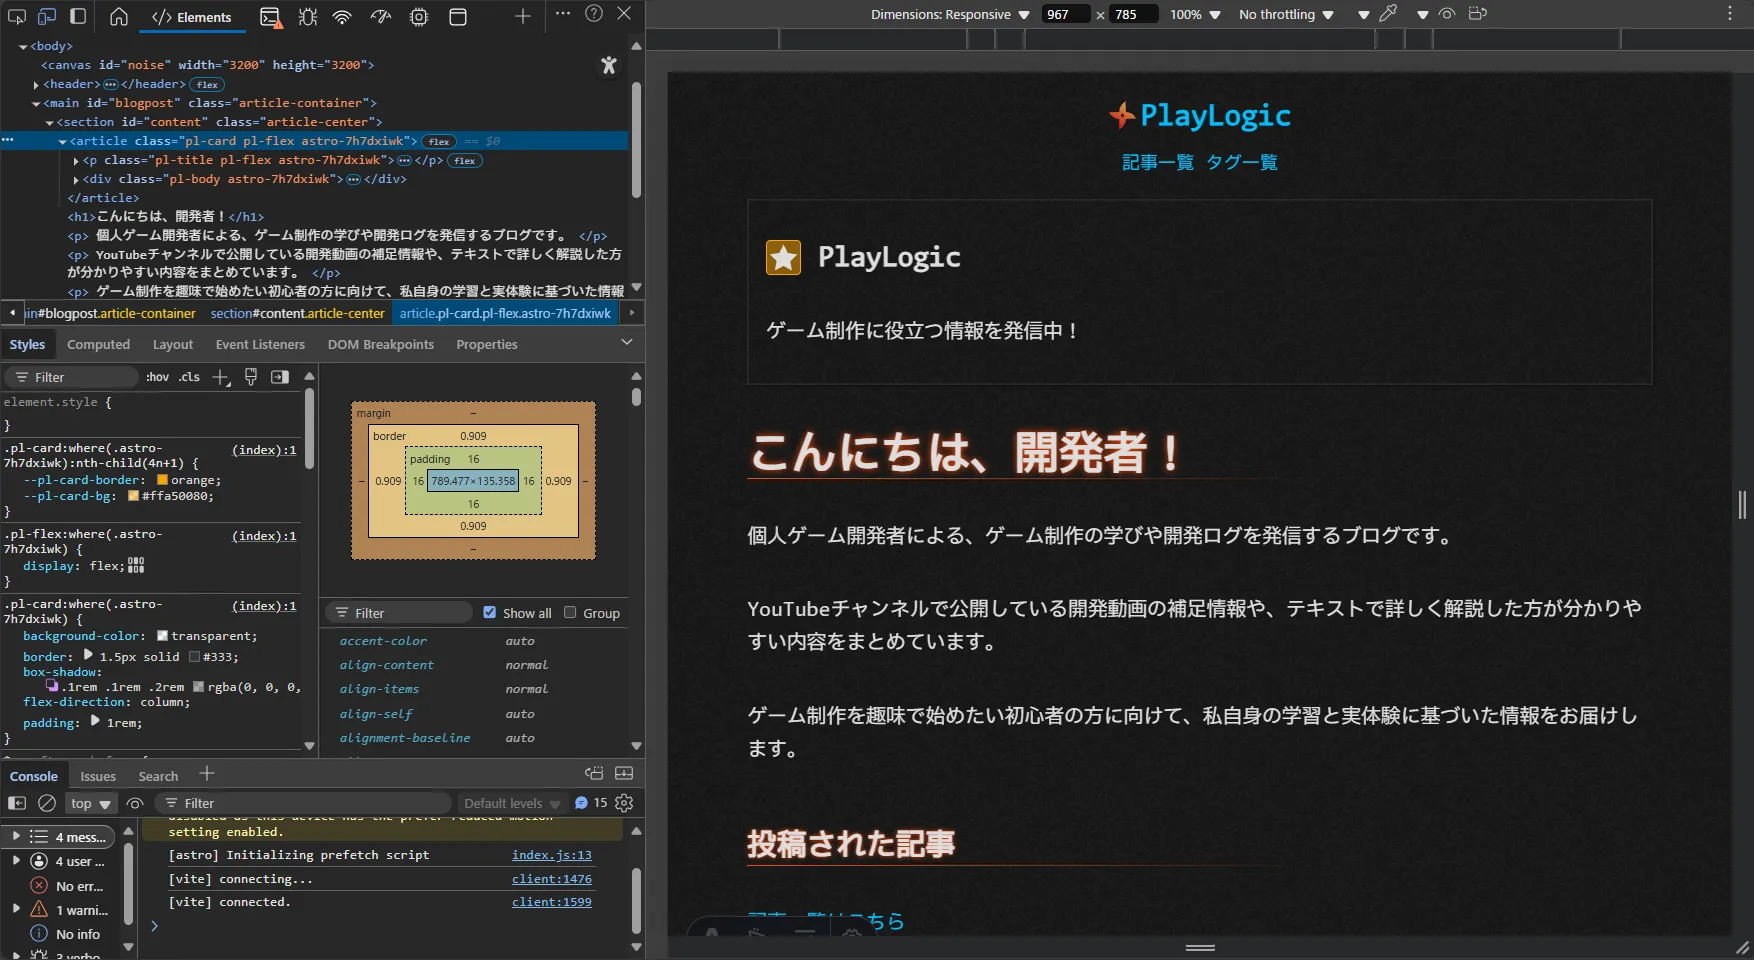Image resolution: width=1754 pixels, height=960 pixels.
Task: Expand the p pl-title element node
Action: pyautogui.click(x=76, y=160)
